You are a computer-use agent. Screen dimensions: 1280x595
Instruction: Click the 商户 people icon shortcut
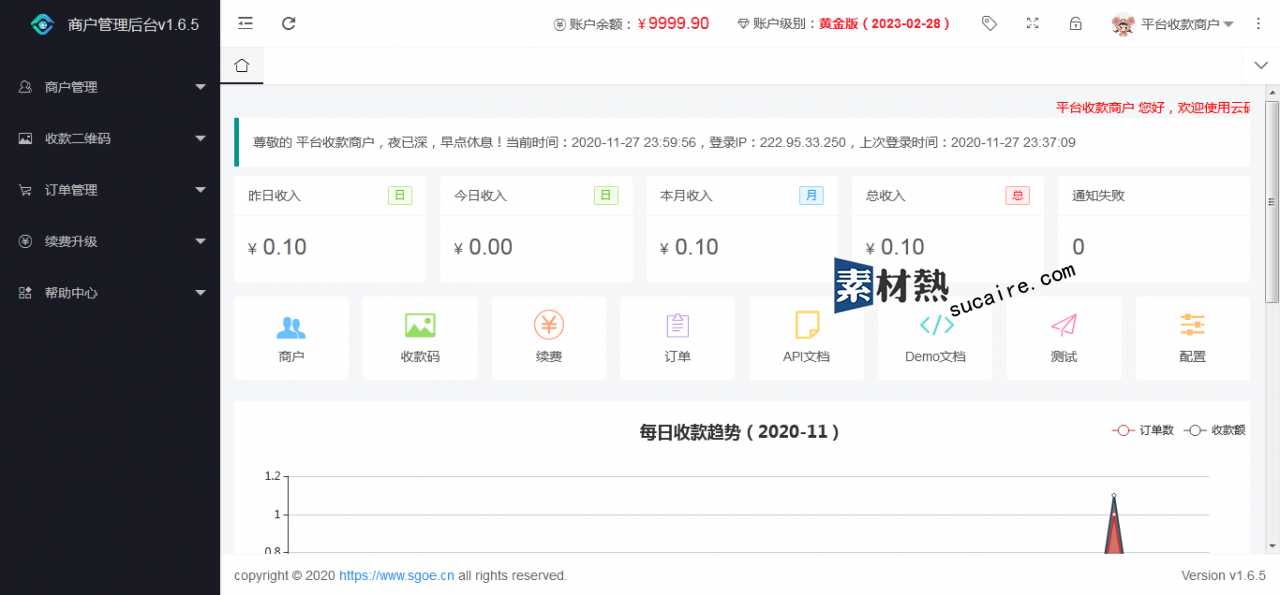tap(291, 326)
